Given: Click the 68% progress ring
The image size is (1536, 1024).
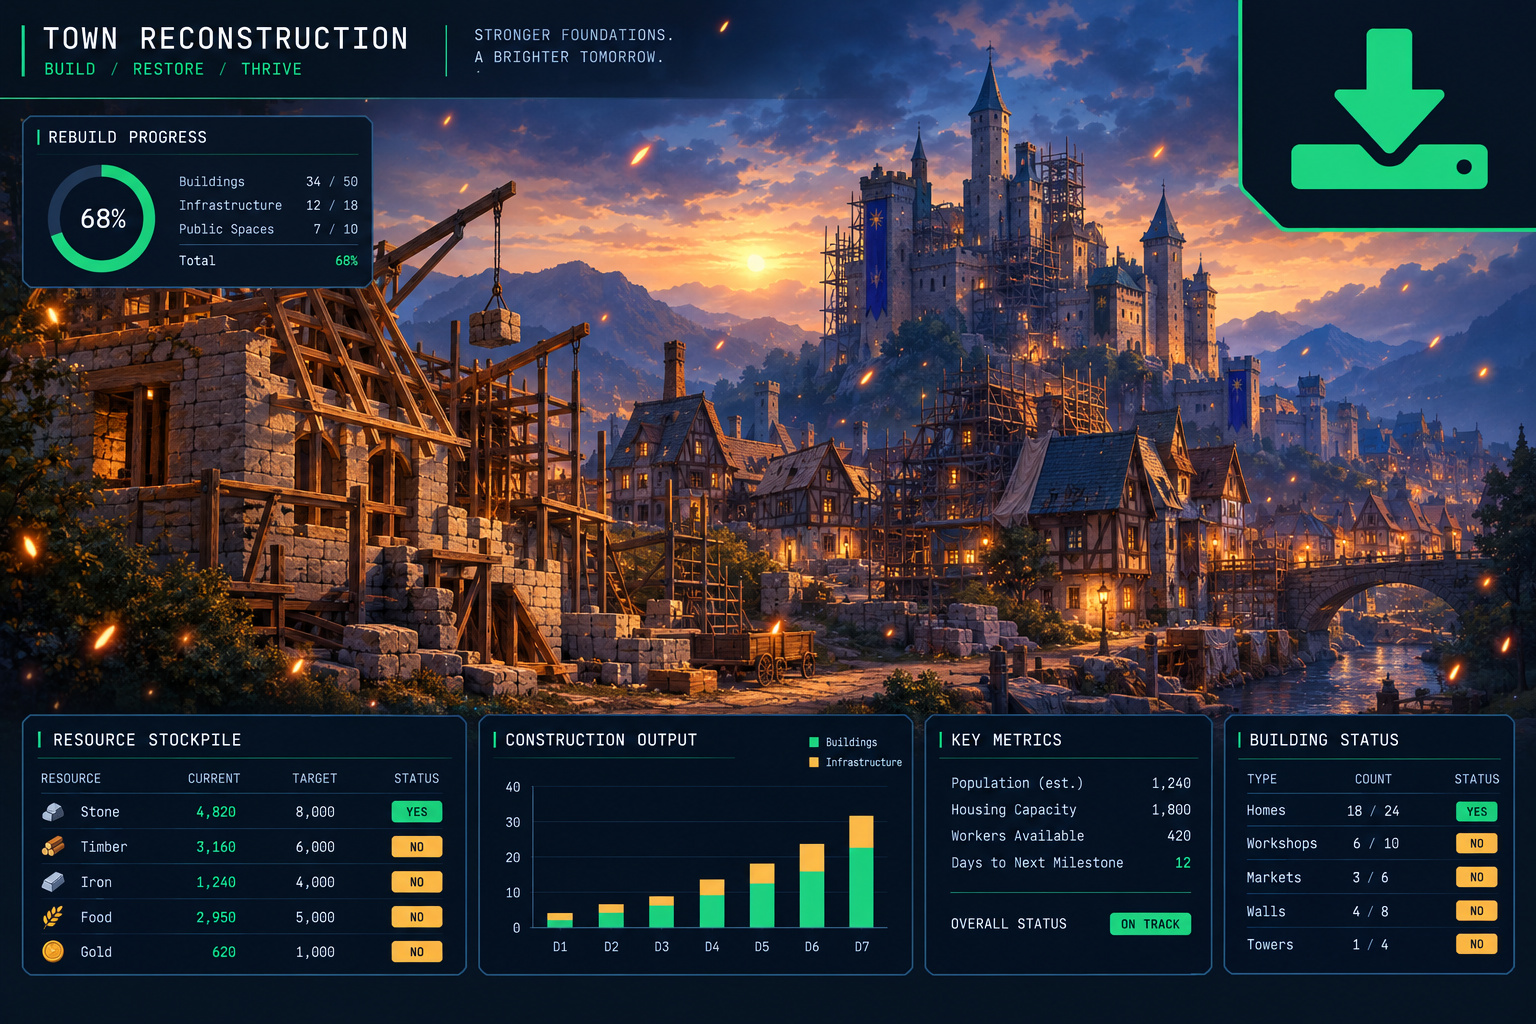Looking at the screenshot, I should click(x=102, y=219).
